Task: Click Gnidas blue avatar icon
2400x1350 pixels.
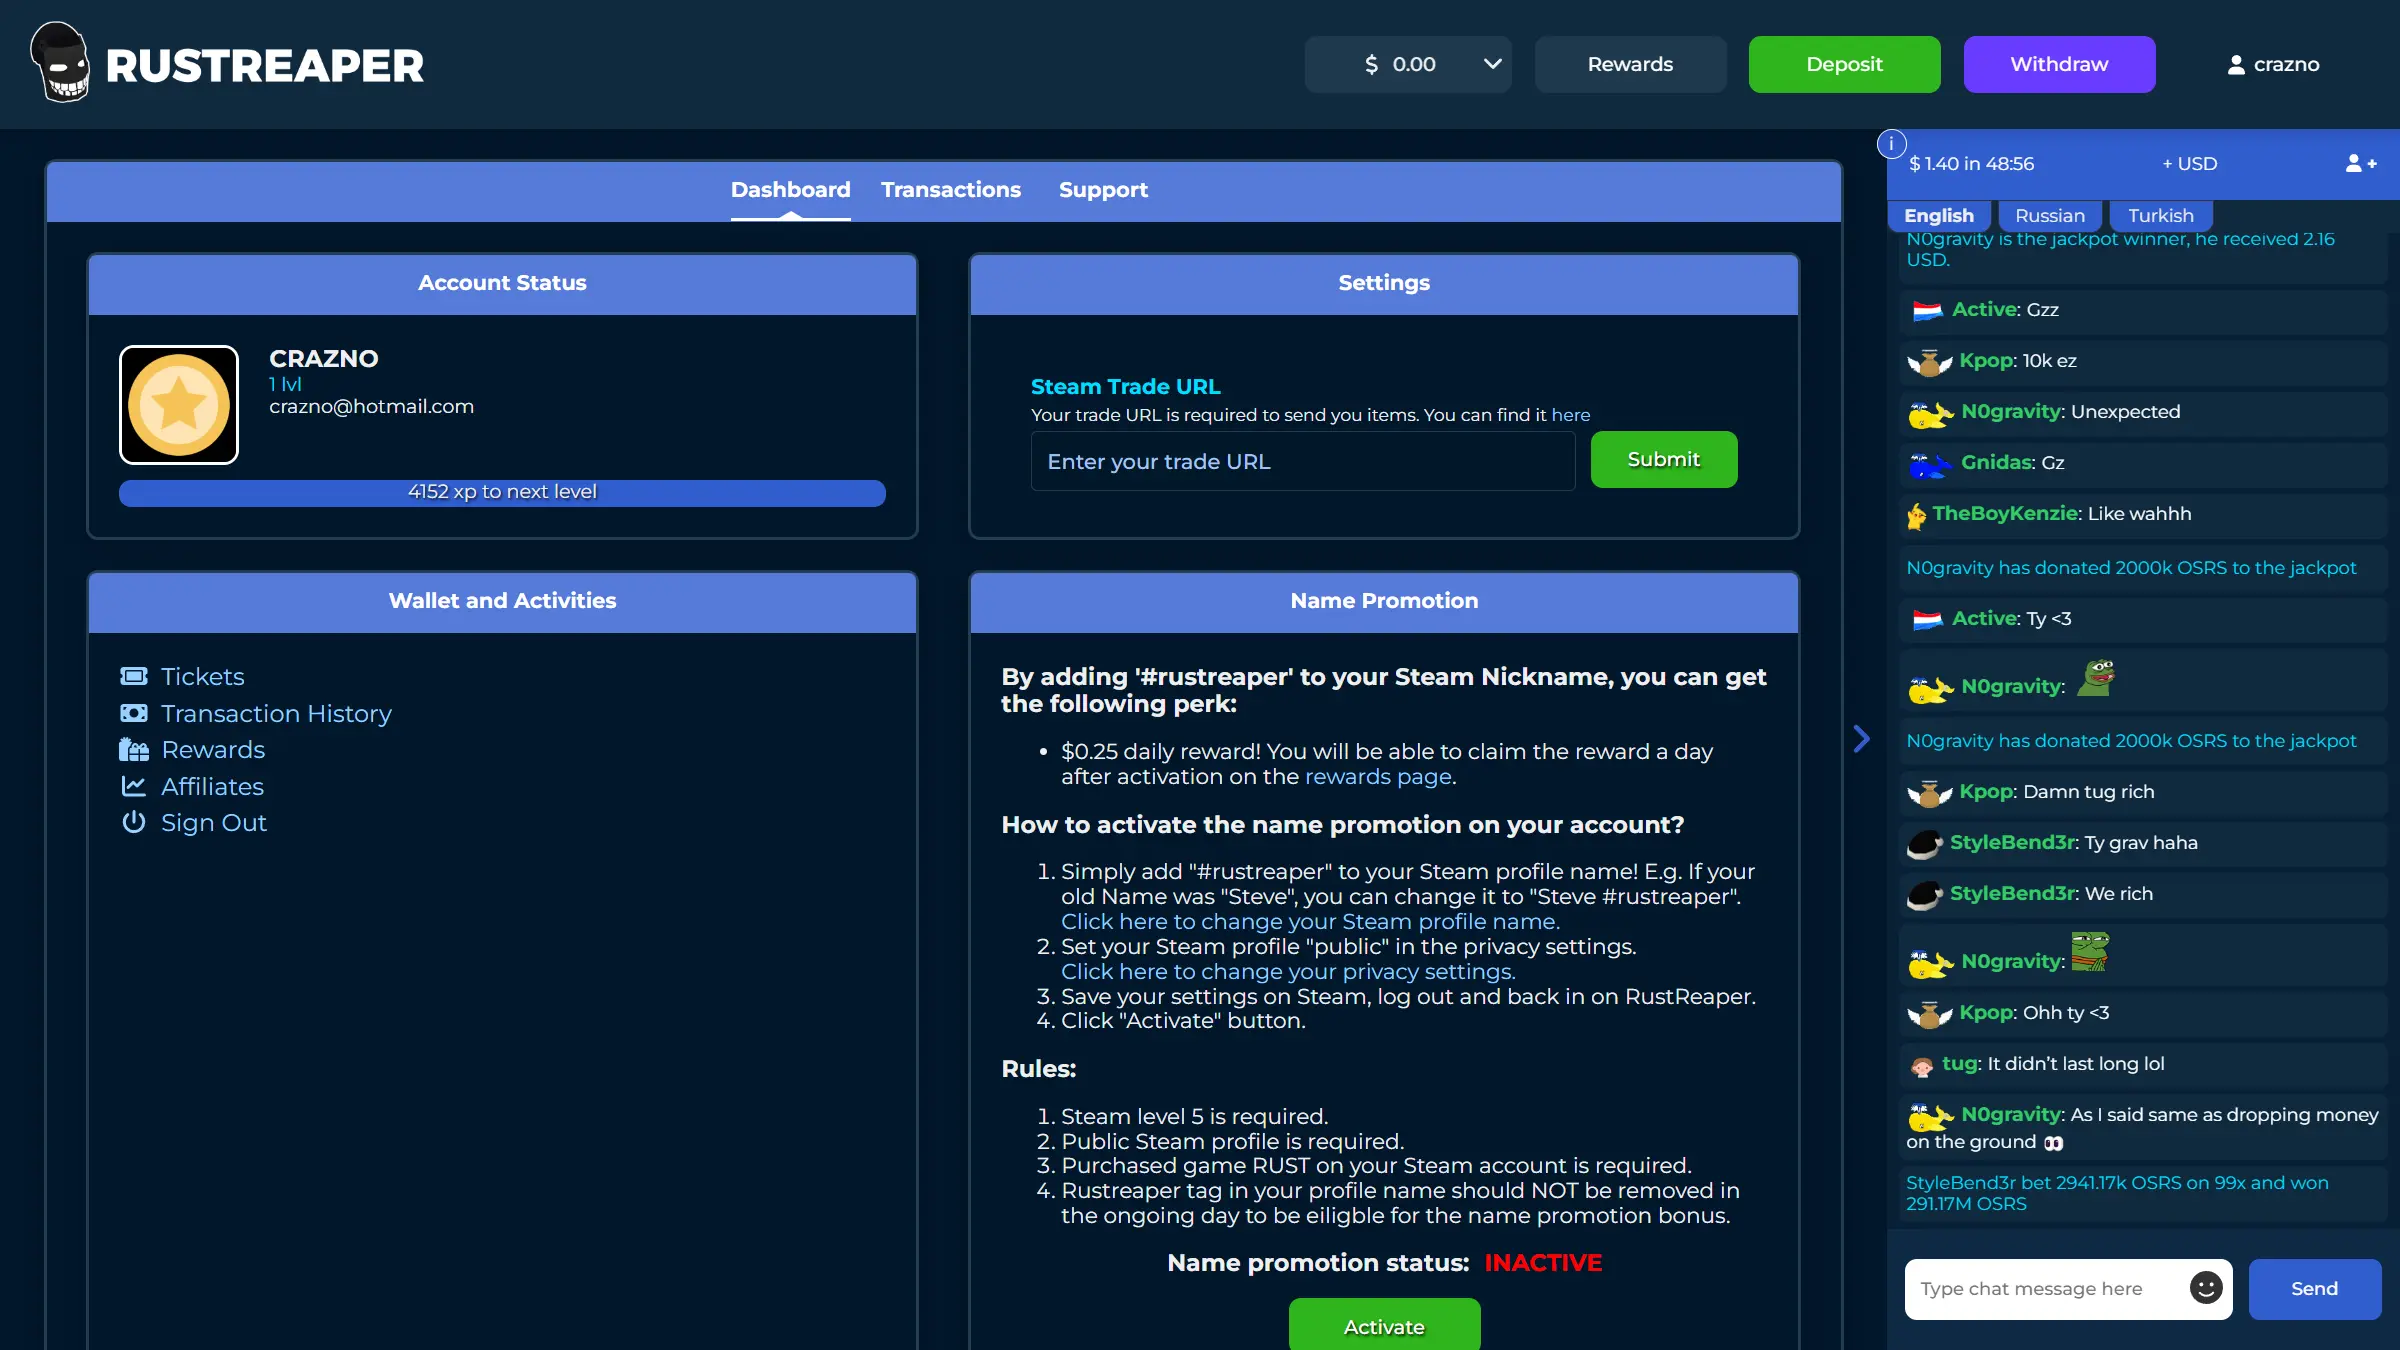Action: (x=1930, y=464)
